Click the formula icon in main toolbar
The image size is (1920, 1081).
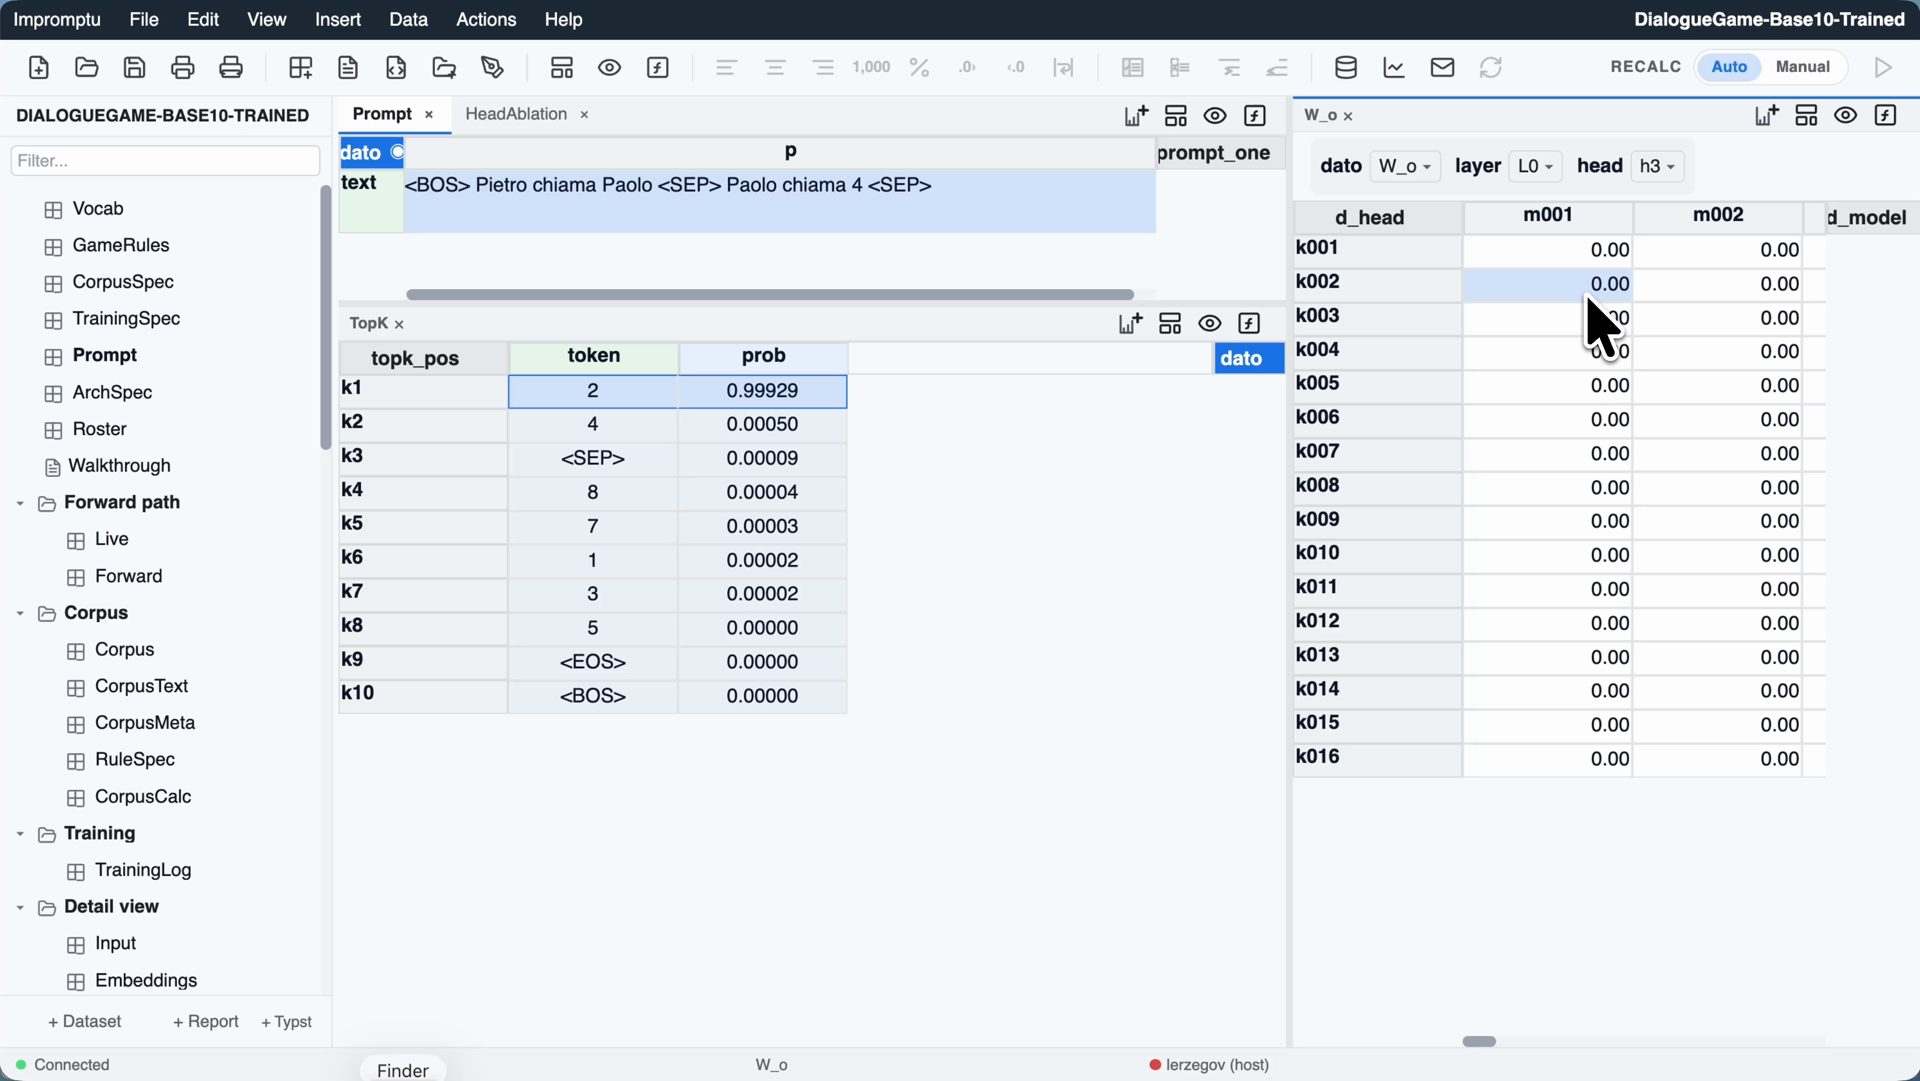click(658, 67)
